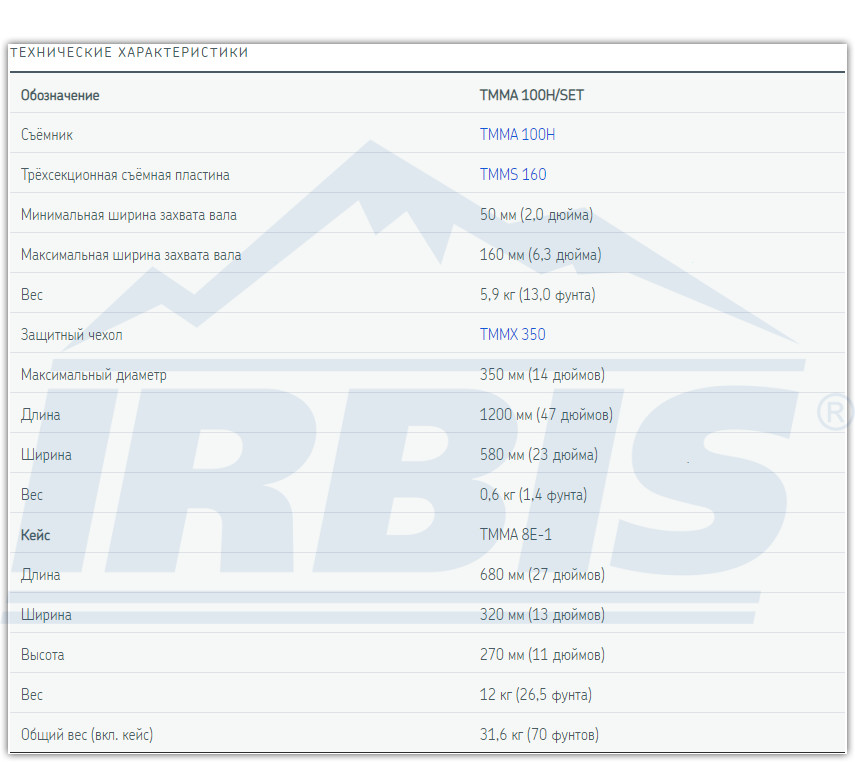The image size is (855, 762).
Task: Click the ТЕХНИЧЕСКИЕ ХАРАКТЕРИСТИКИ heading
Action: tap(129, 52)
